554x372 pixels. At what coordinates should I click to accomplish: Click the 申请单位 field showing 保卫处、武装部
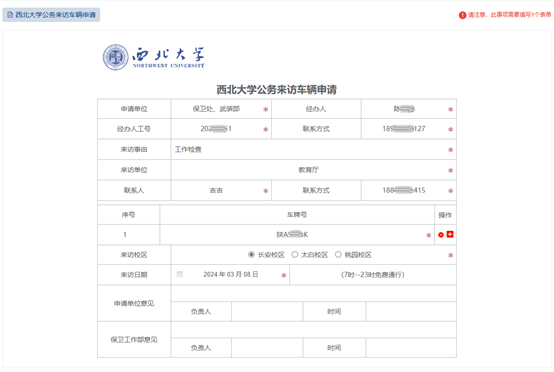pos(216,109)
